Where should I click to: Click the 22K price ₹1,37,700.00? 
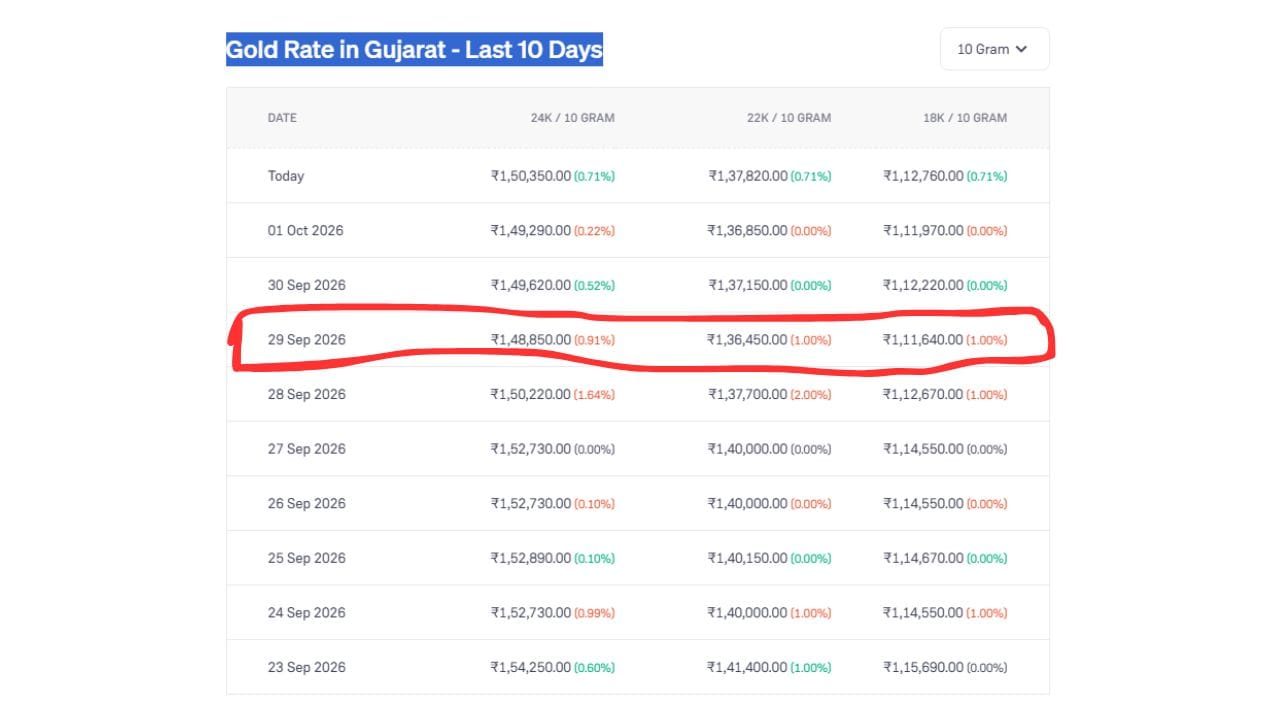748,395
